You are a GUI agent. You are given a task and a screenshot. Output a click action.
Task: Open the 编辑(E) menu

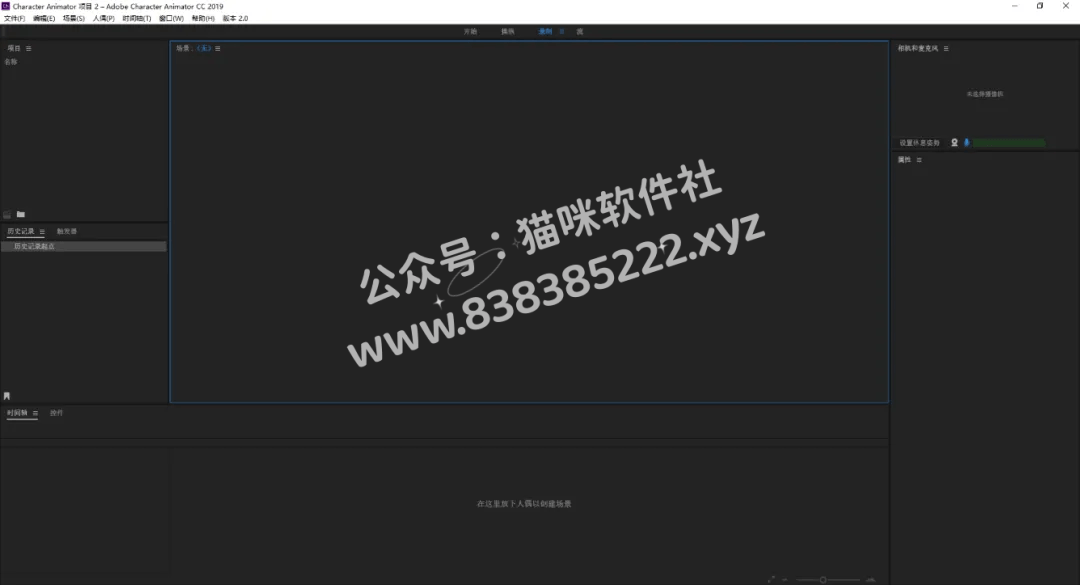point(44,19)
